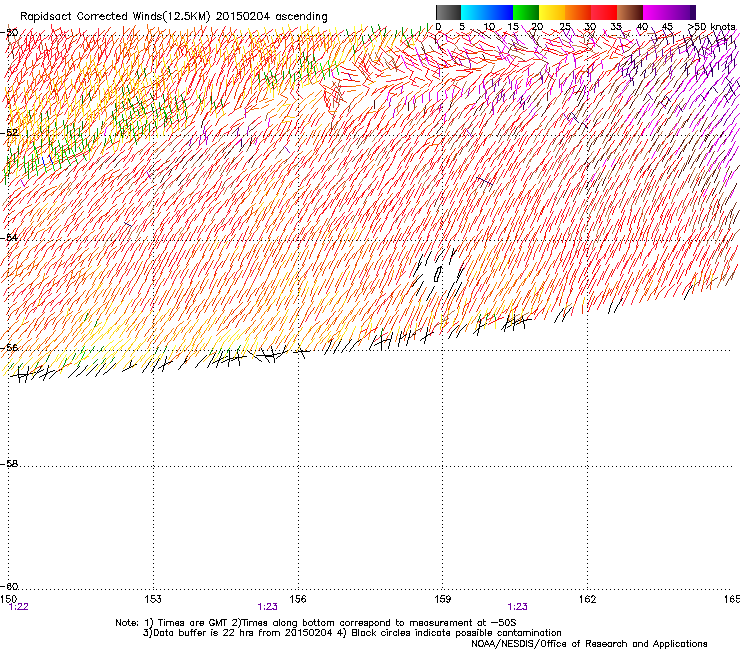Image resolution: width=740 pixels, height=650 pixels.
Task: Click the '40' legend scale label
Action: point(642,27)
